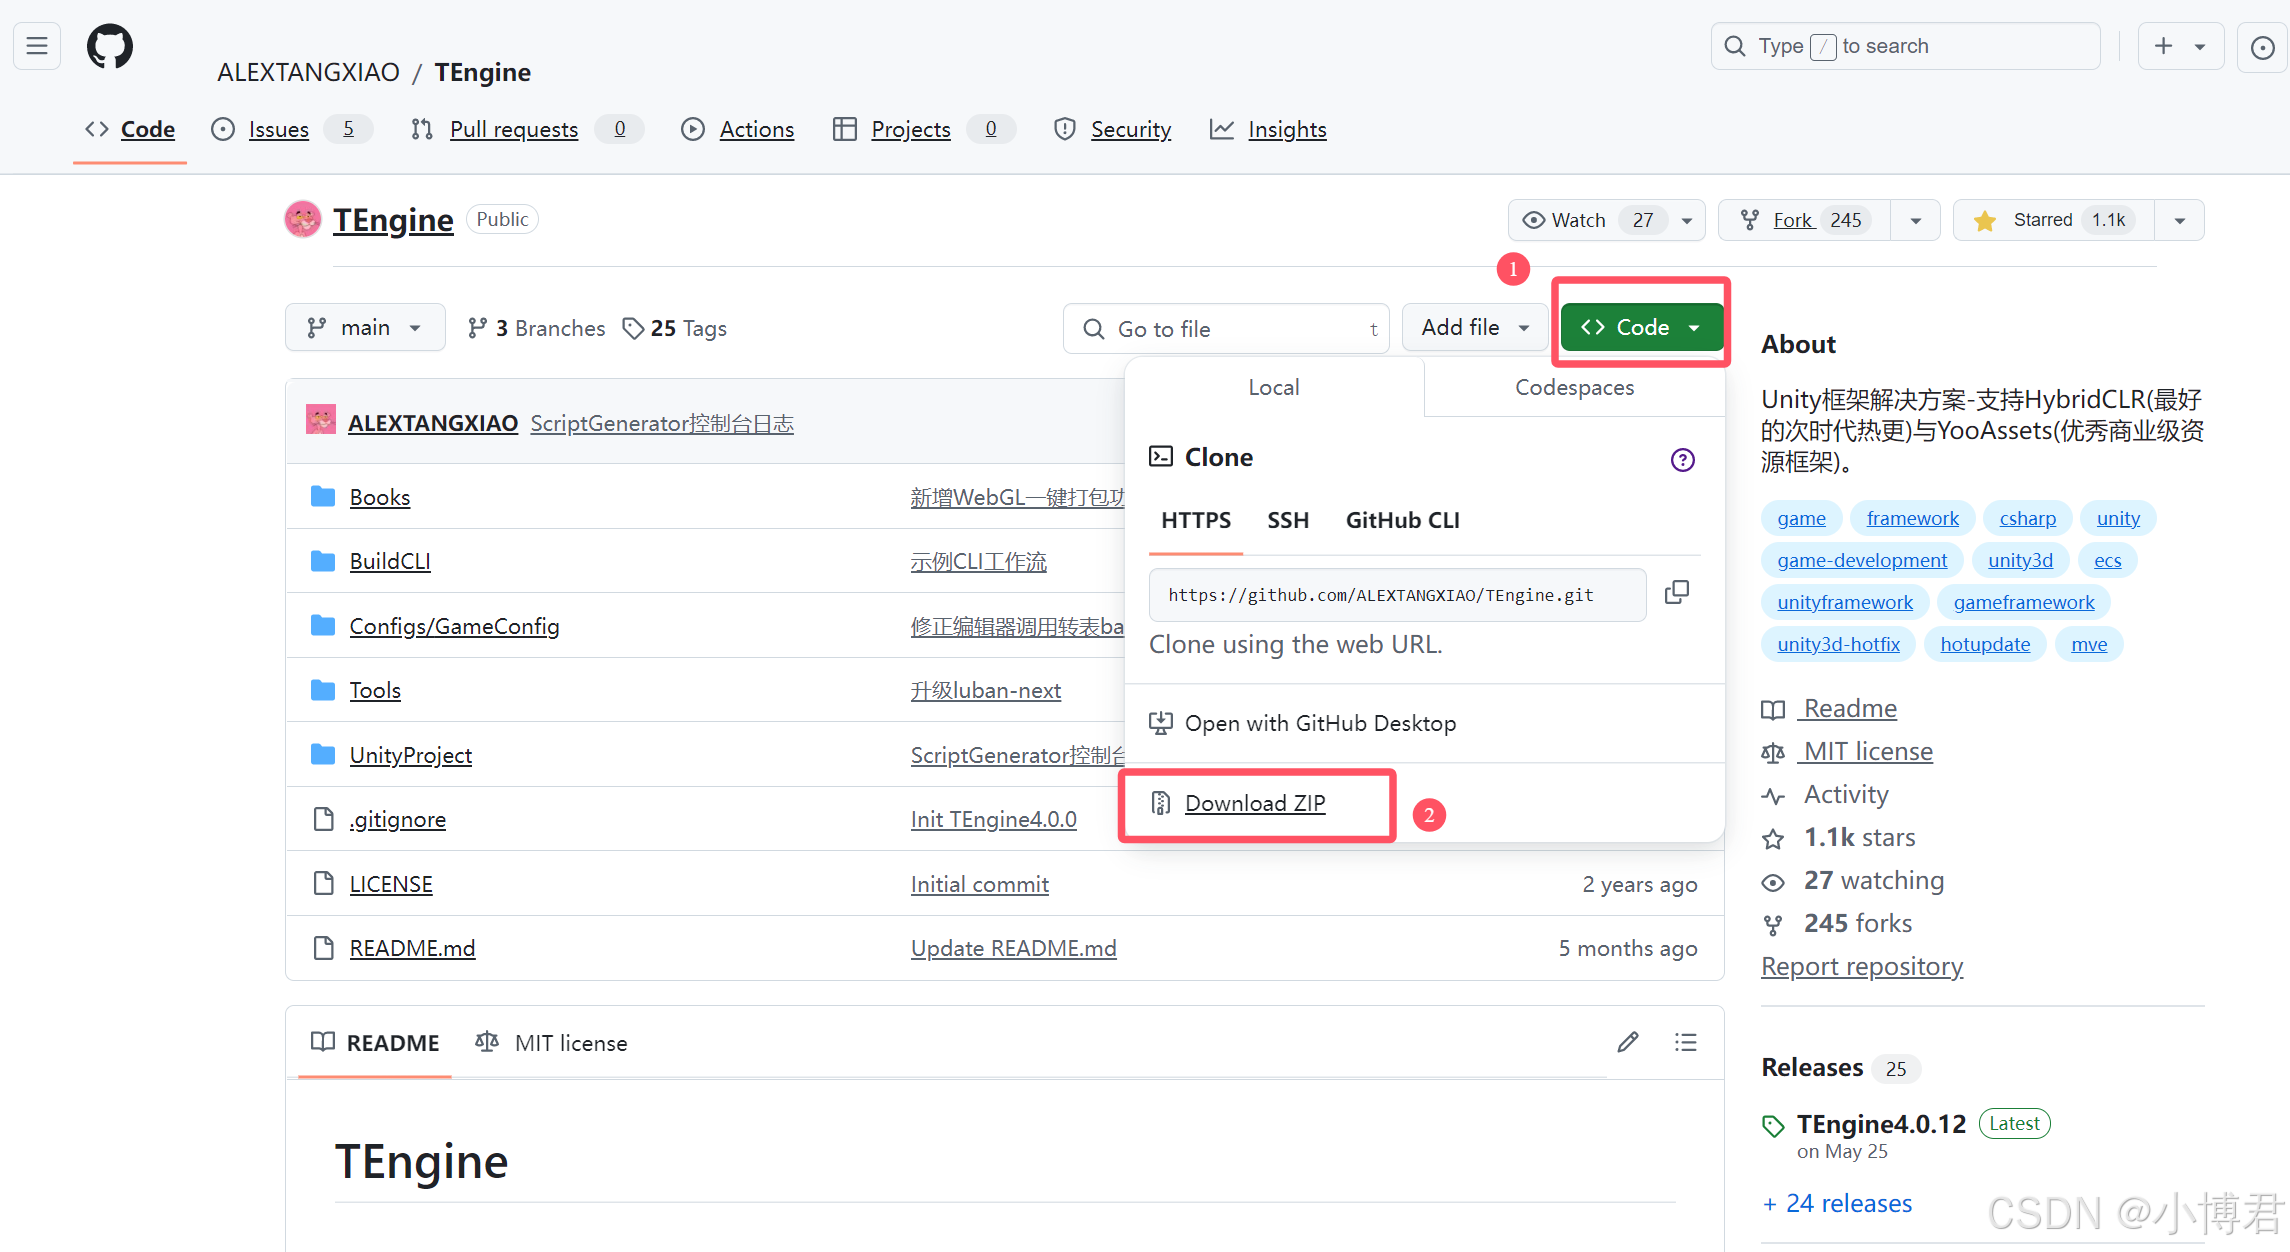2290x1252 pixels.
Task: Open the README outline list icon
Action: [x=1686, y=1042]
